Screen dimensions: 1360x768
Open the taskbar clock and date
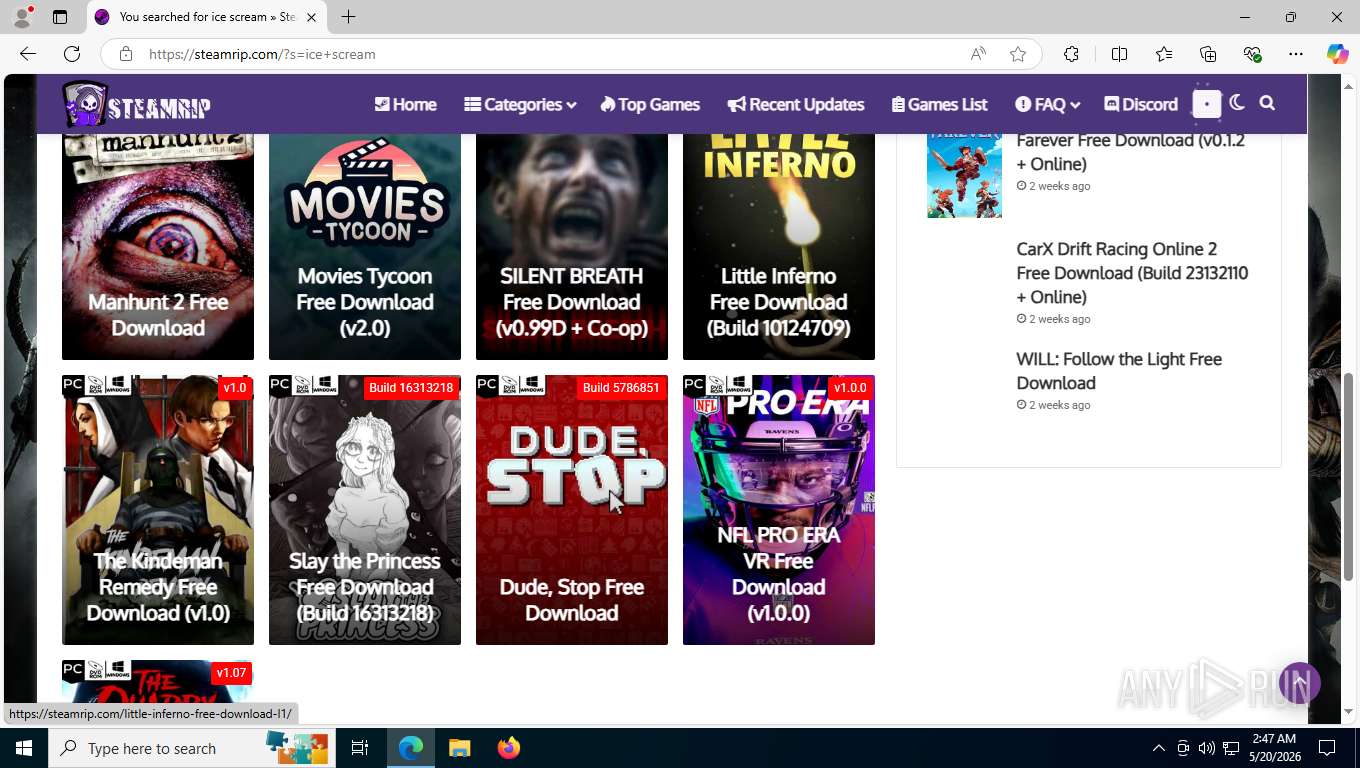[x=1274, y=748]
